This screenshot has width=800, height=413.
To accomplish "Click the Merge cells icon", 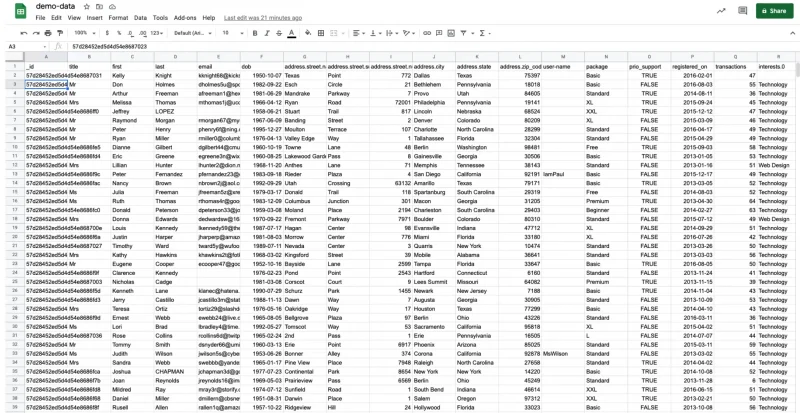I will (x=333, y=33).
